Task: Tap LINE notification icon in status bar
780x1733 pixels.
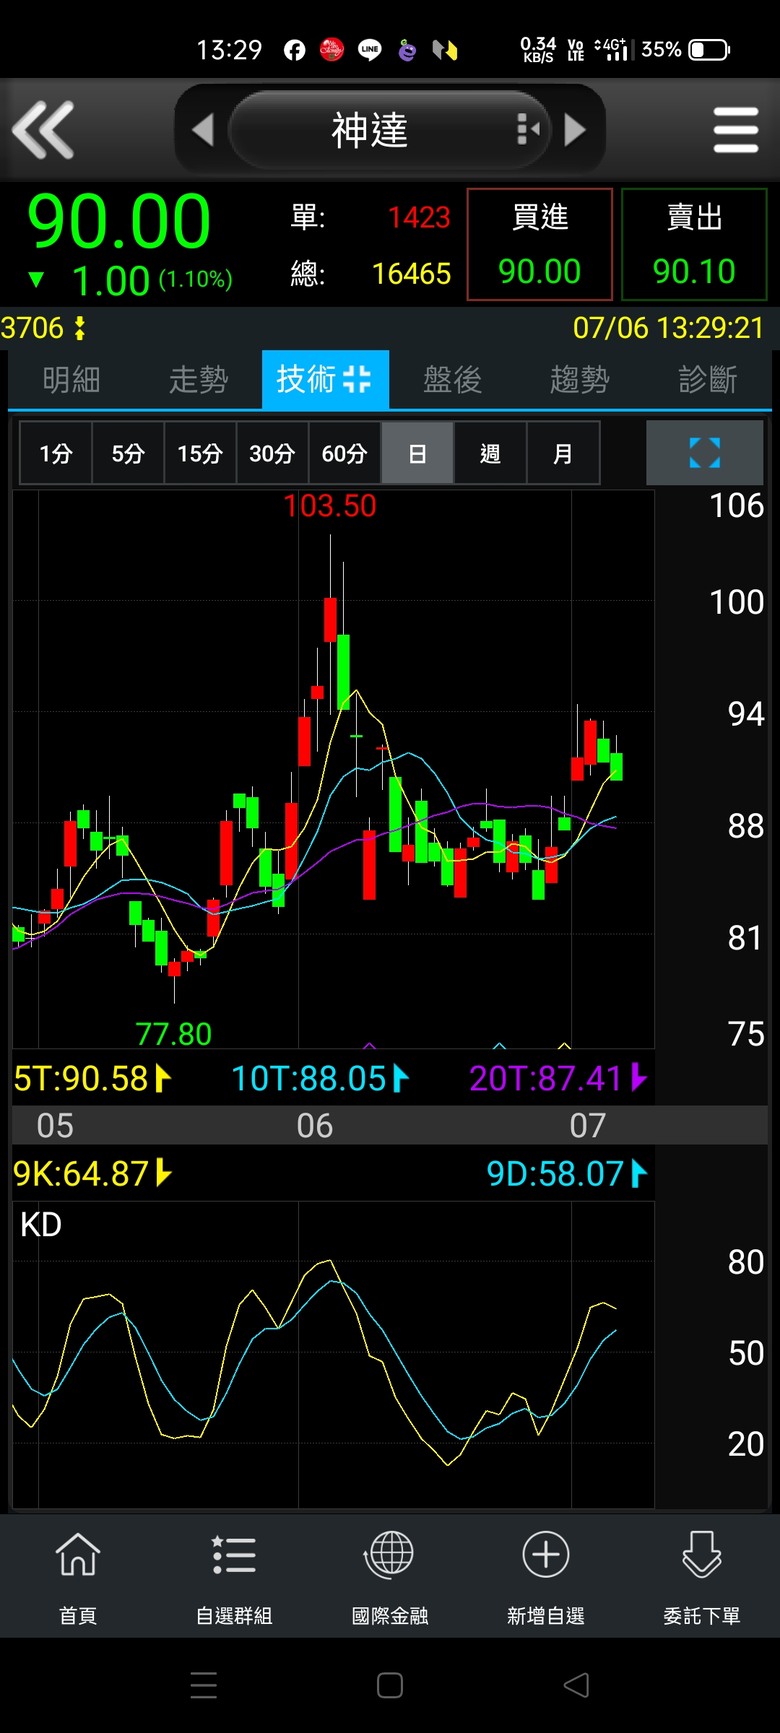Action: tap(370, 50)
